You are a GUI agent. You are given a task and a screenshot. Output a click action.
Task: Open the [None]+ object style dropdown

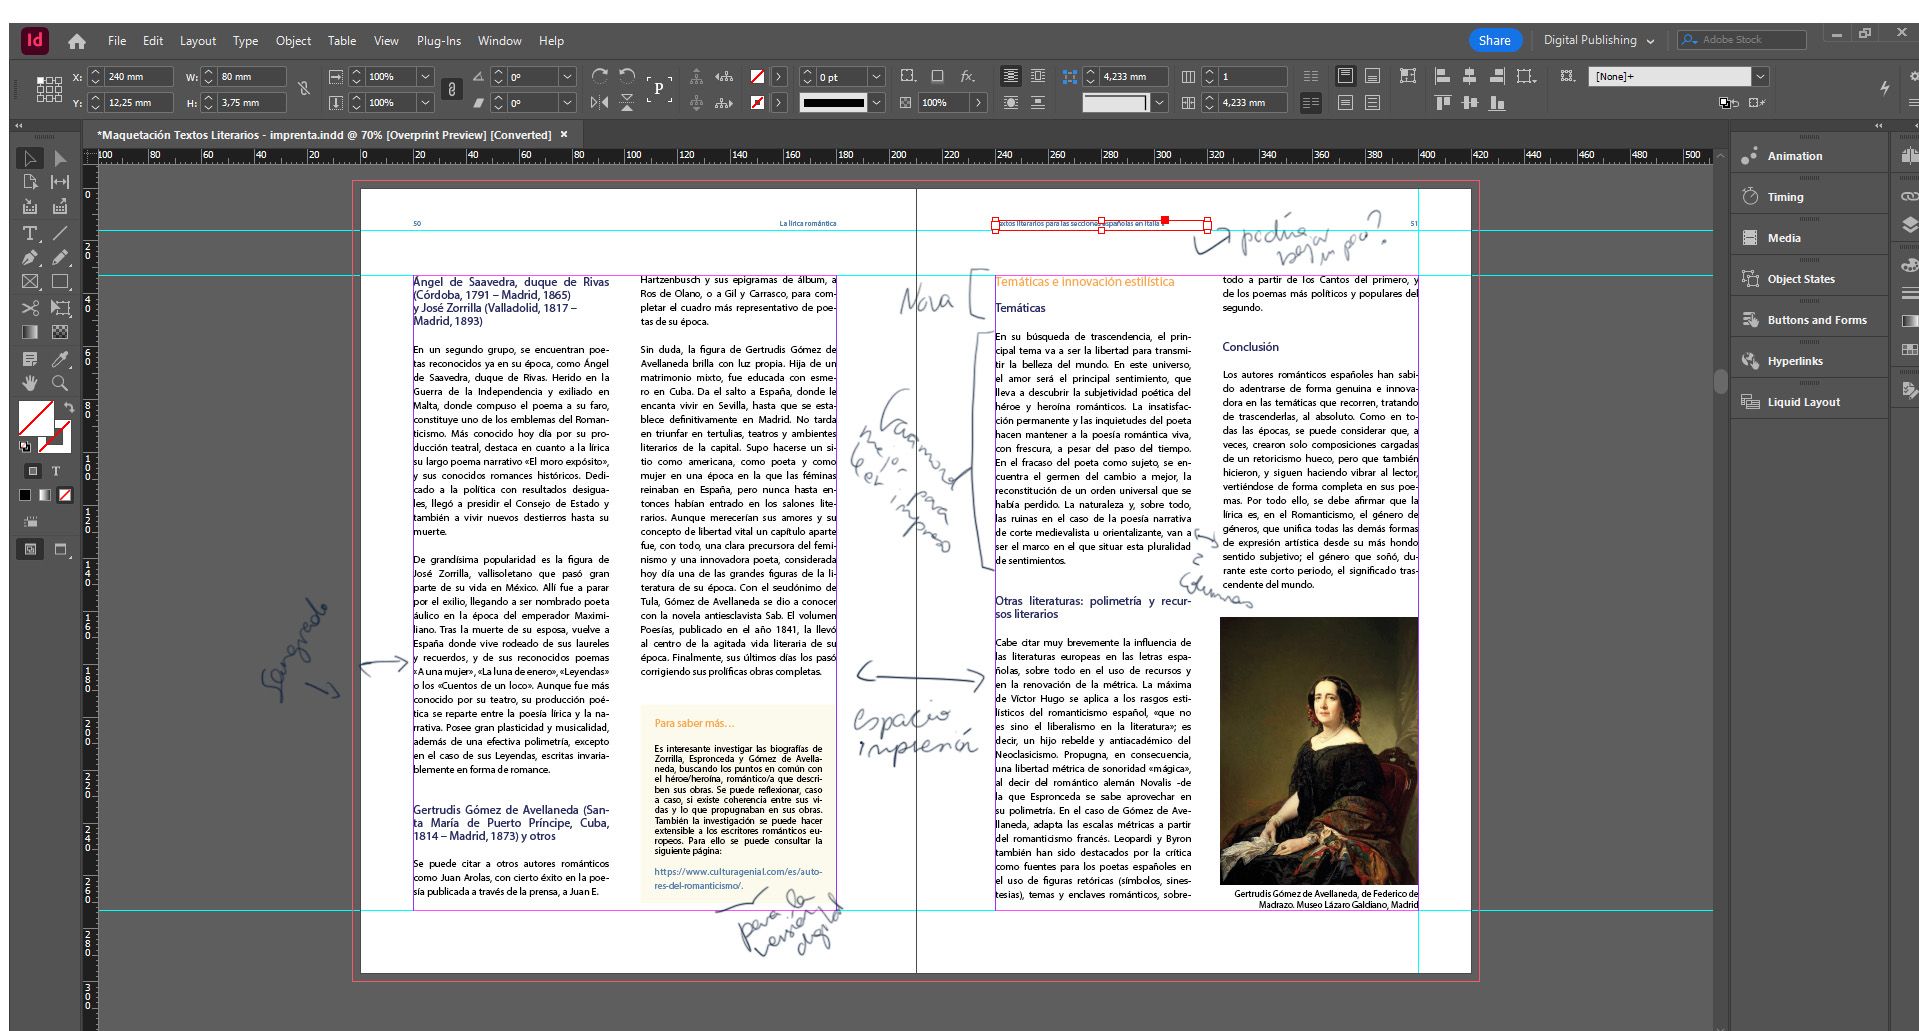pyautogui.click(x=1760, y=77)
